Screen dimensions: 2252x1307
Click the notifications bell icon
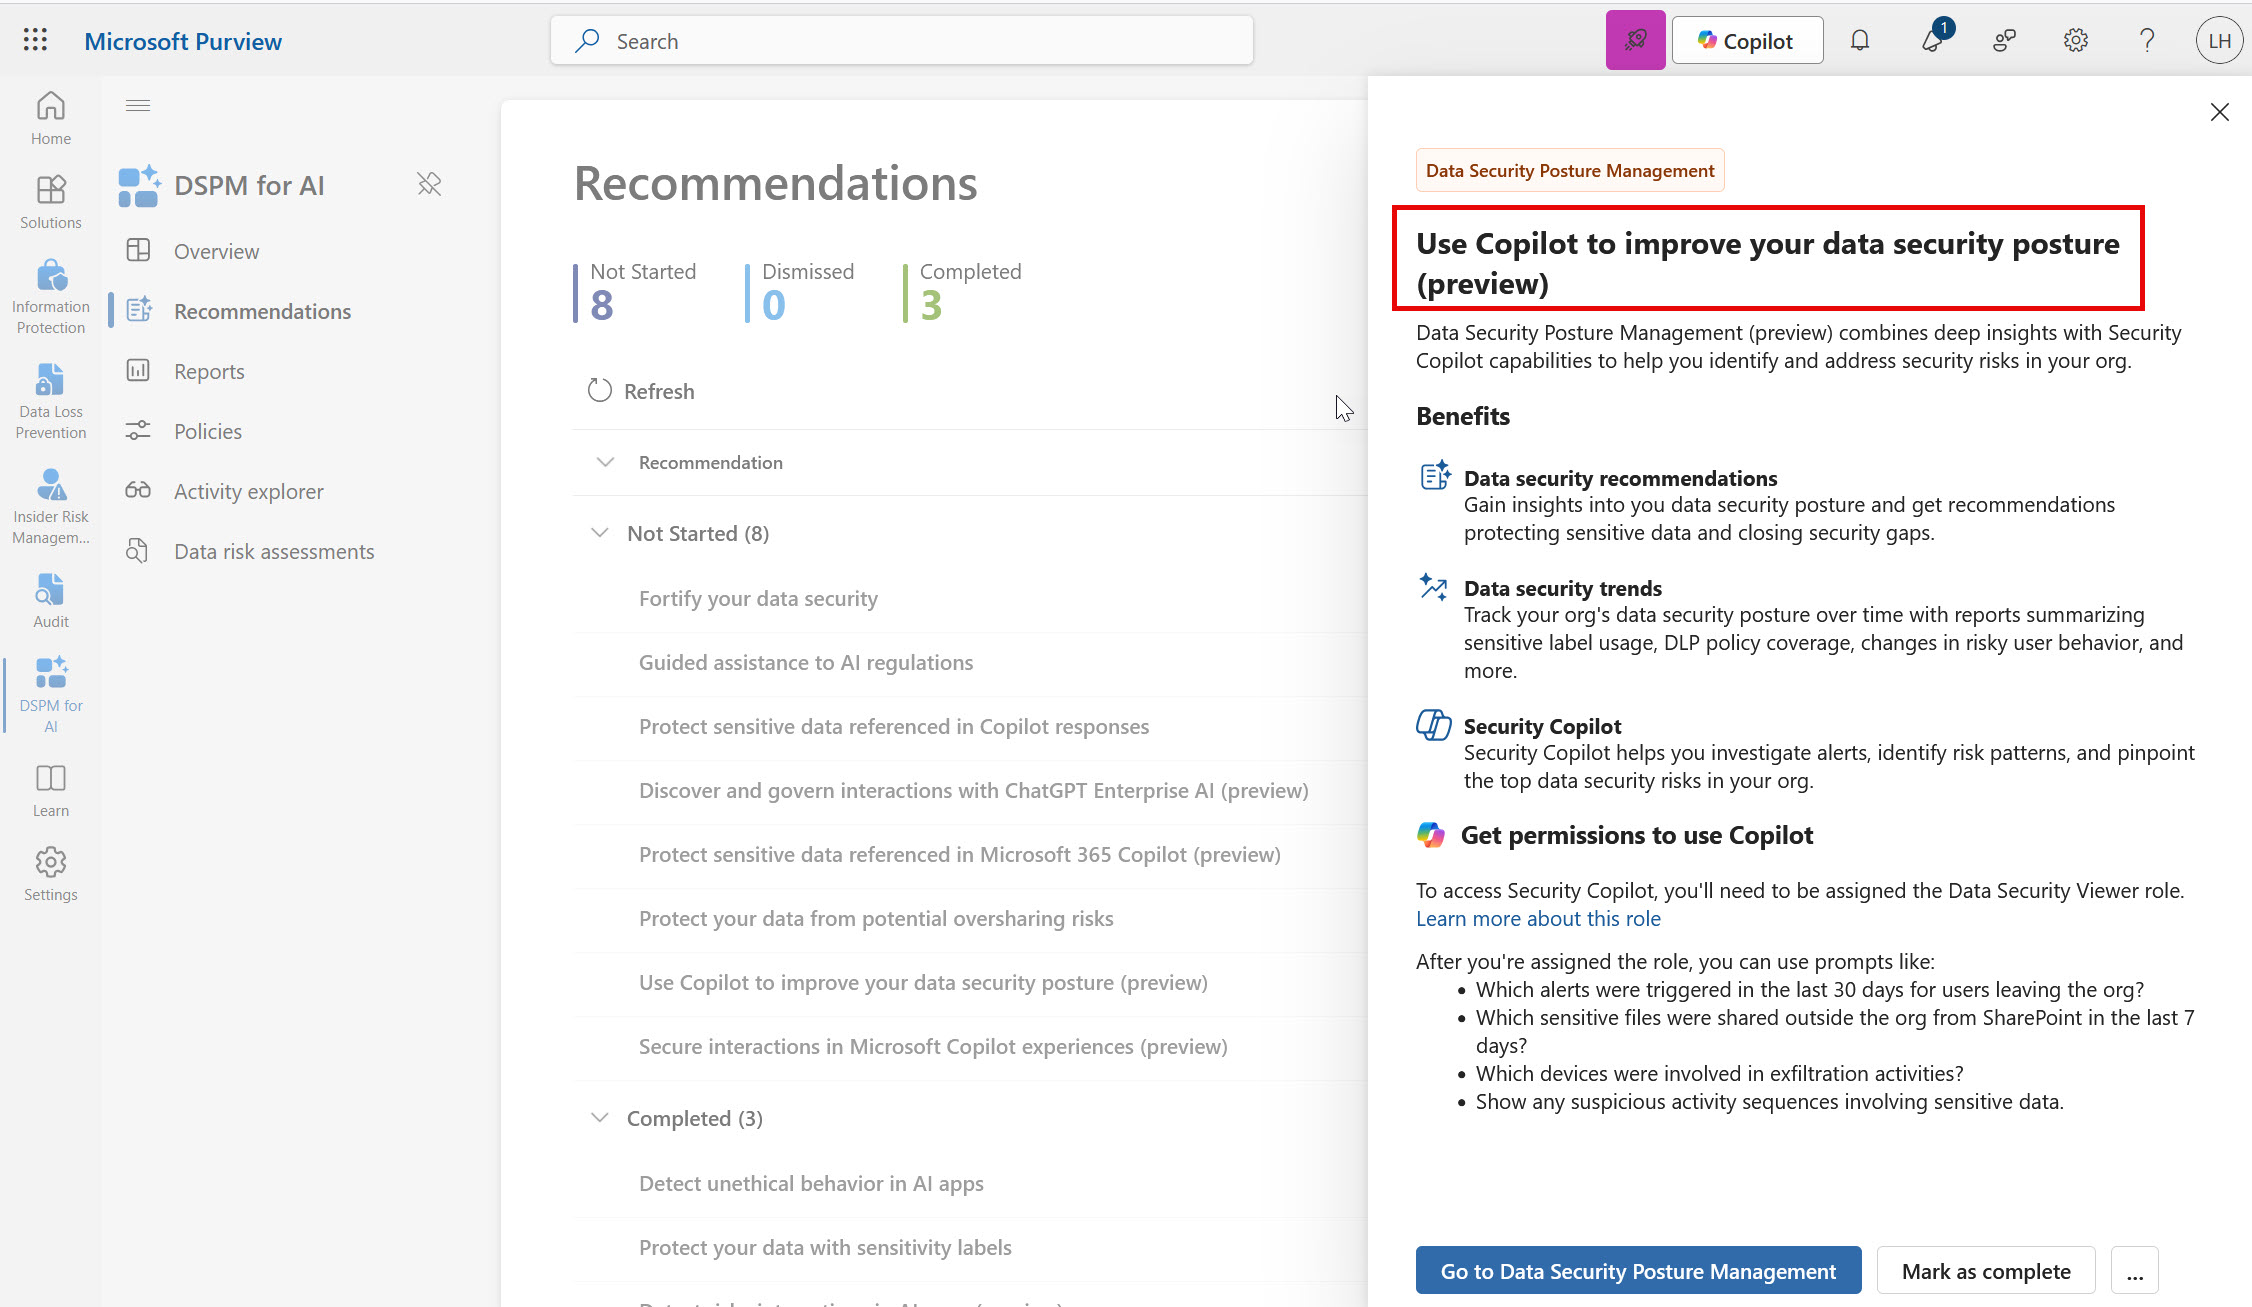[x=1860, y=41]
